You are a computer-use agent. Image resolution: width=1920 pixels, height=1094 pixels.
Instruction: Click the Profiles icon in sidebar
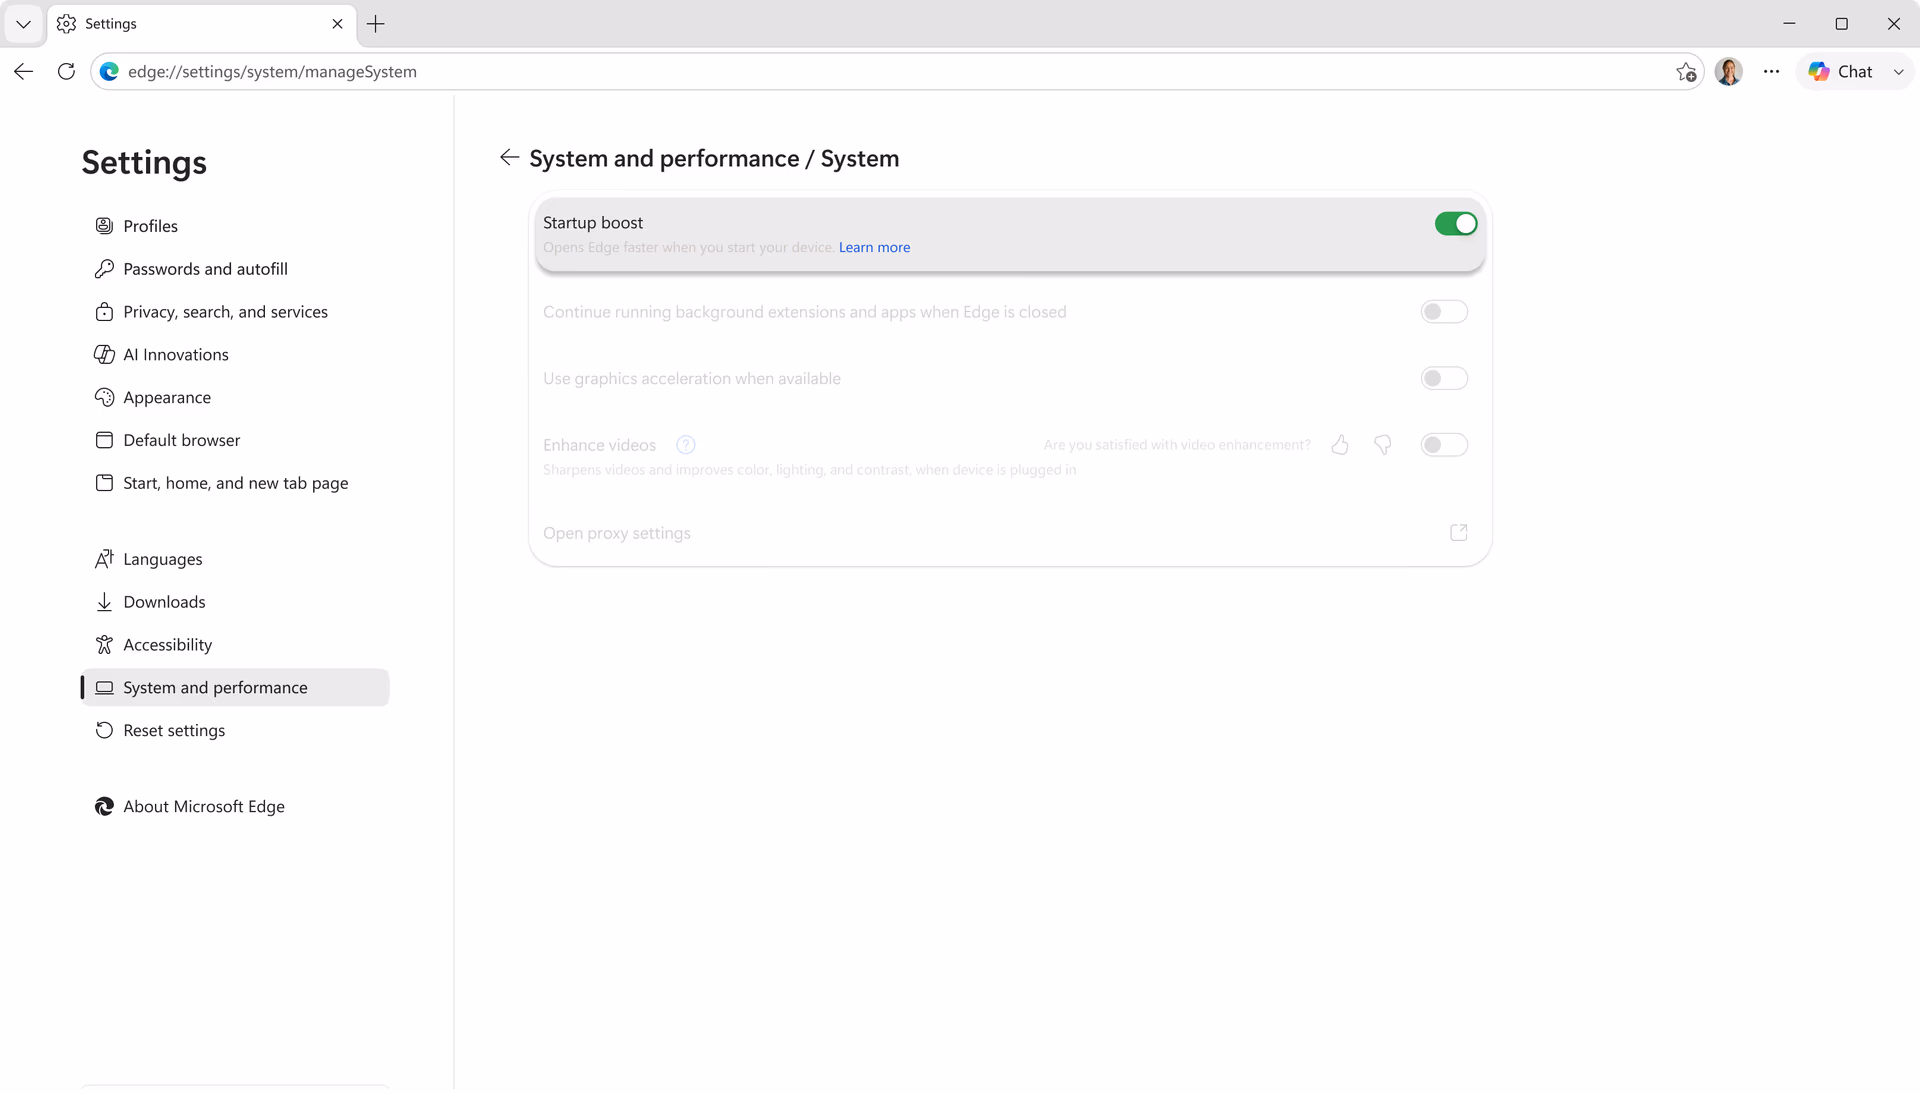coord(104,226)
